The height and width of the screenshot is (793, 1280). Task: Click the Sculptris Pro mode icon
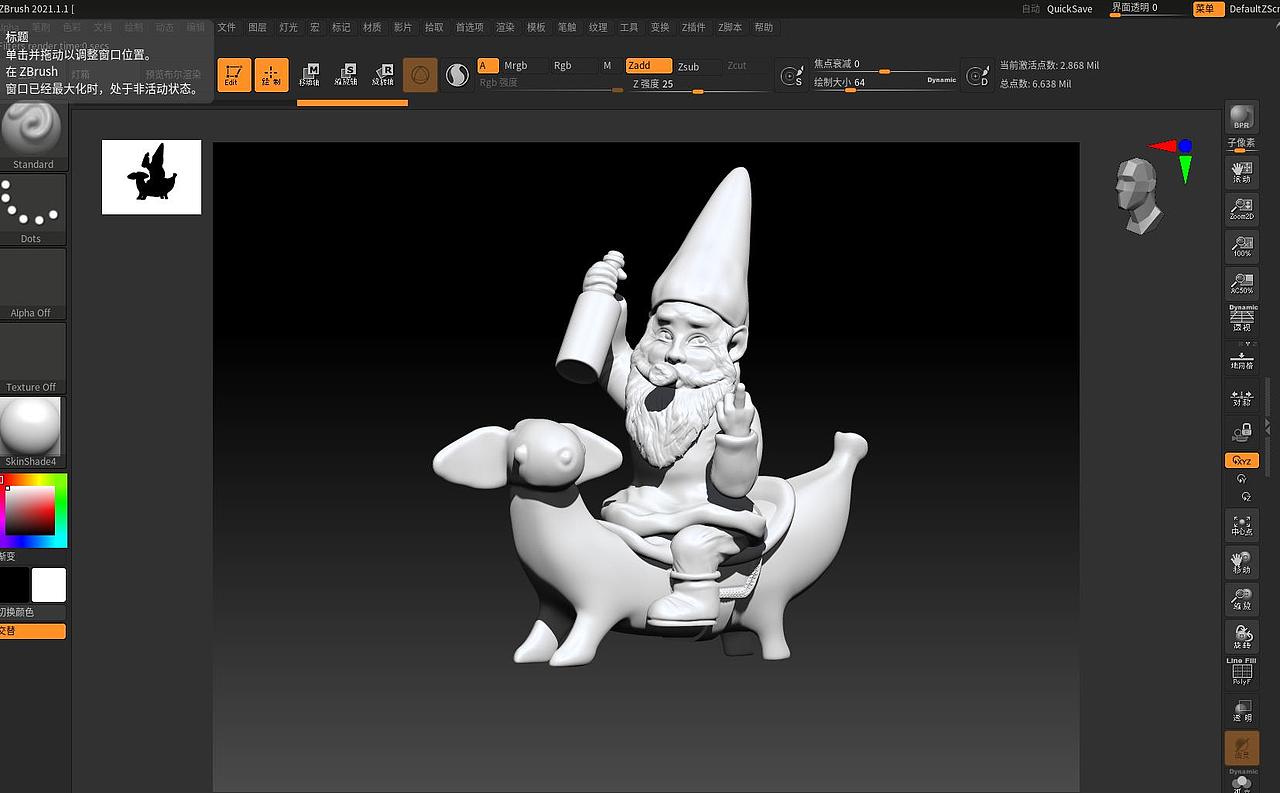coord(457,75)
